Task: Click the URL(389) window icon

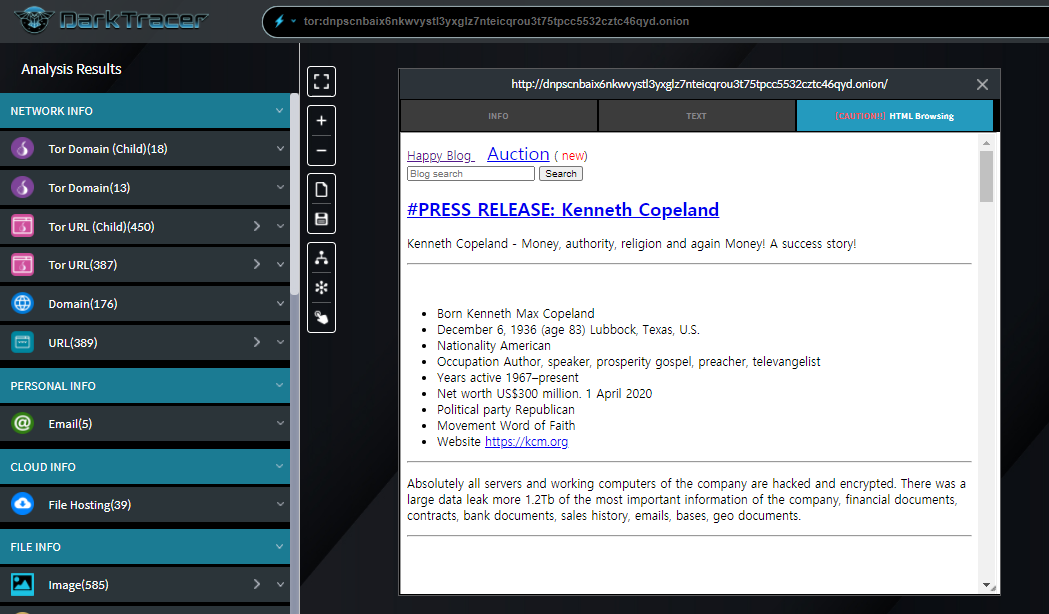Action: [x=23, y=342]
